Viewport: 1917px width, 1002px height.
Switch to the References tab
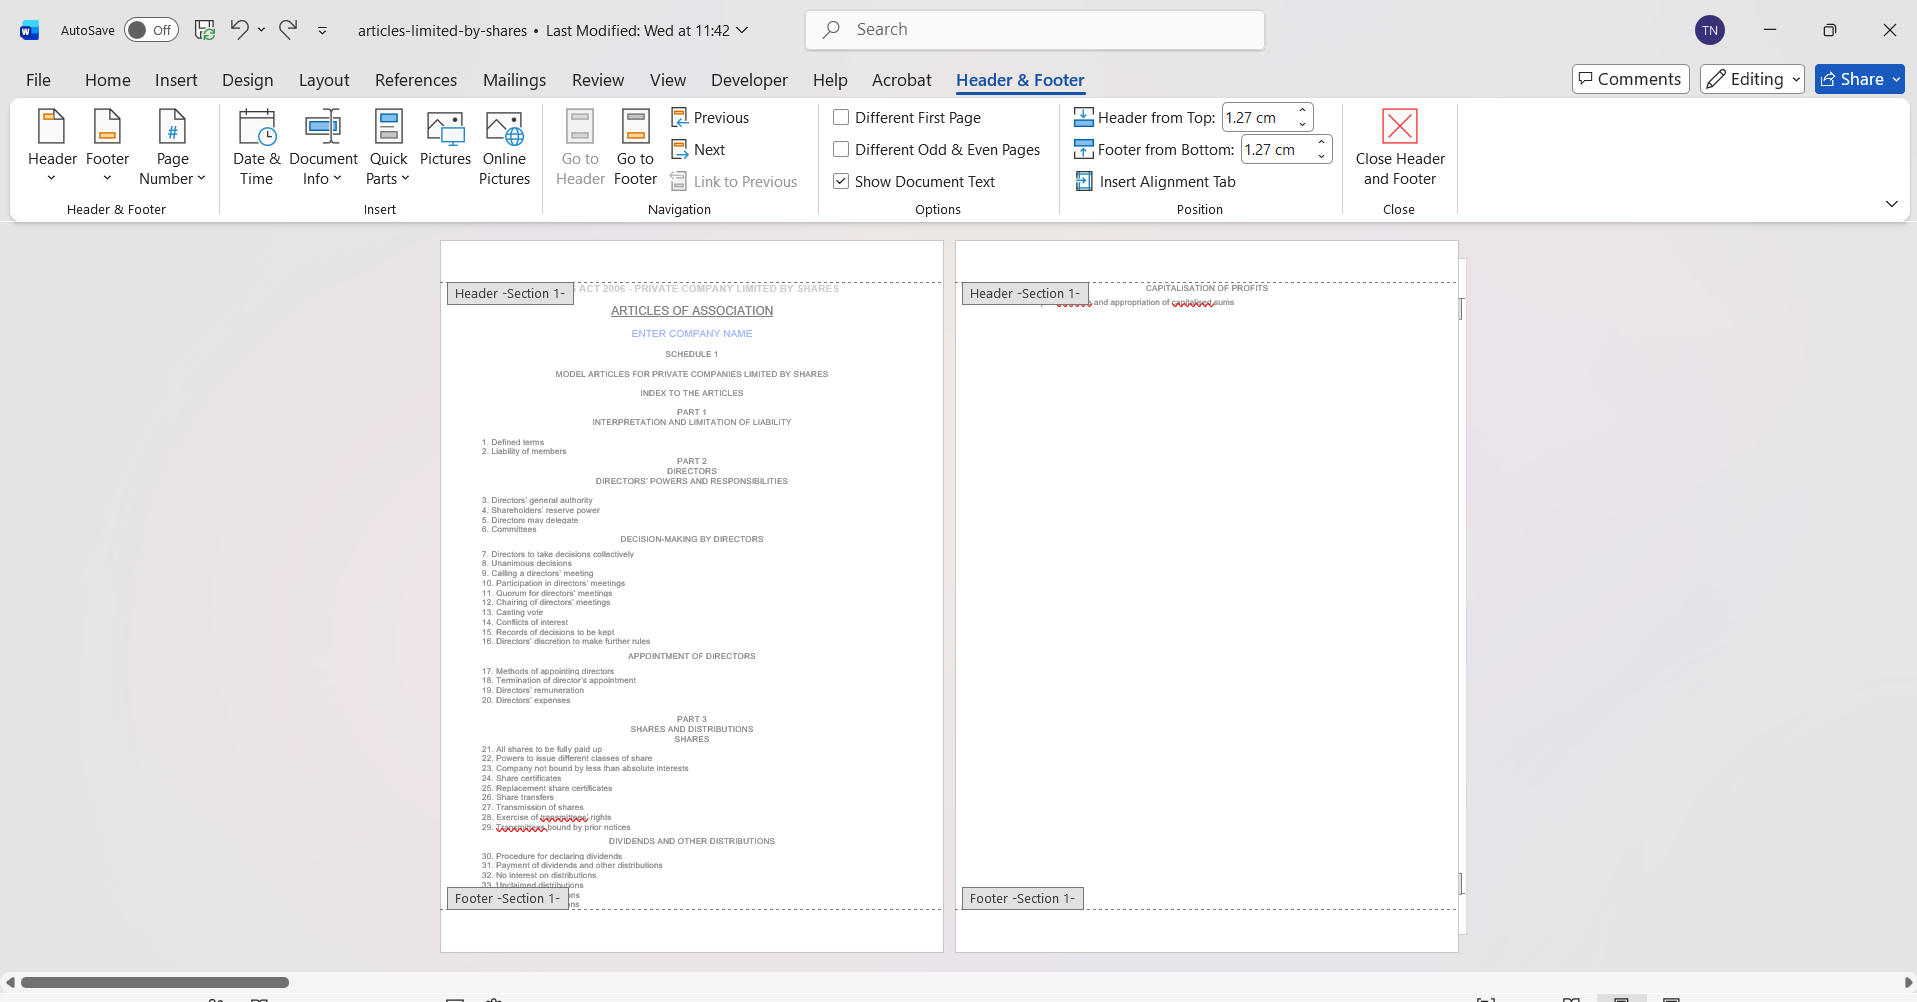pyautogui.click(x=416, y=80)
